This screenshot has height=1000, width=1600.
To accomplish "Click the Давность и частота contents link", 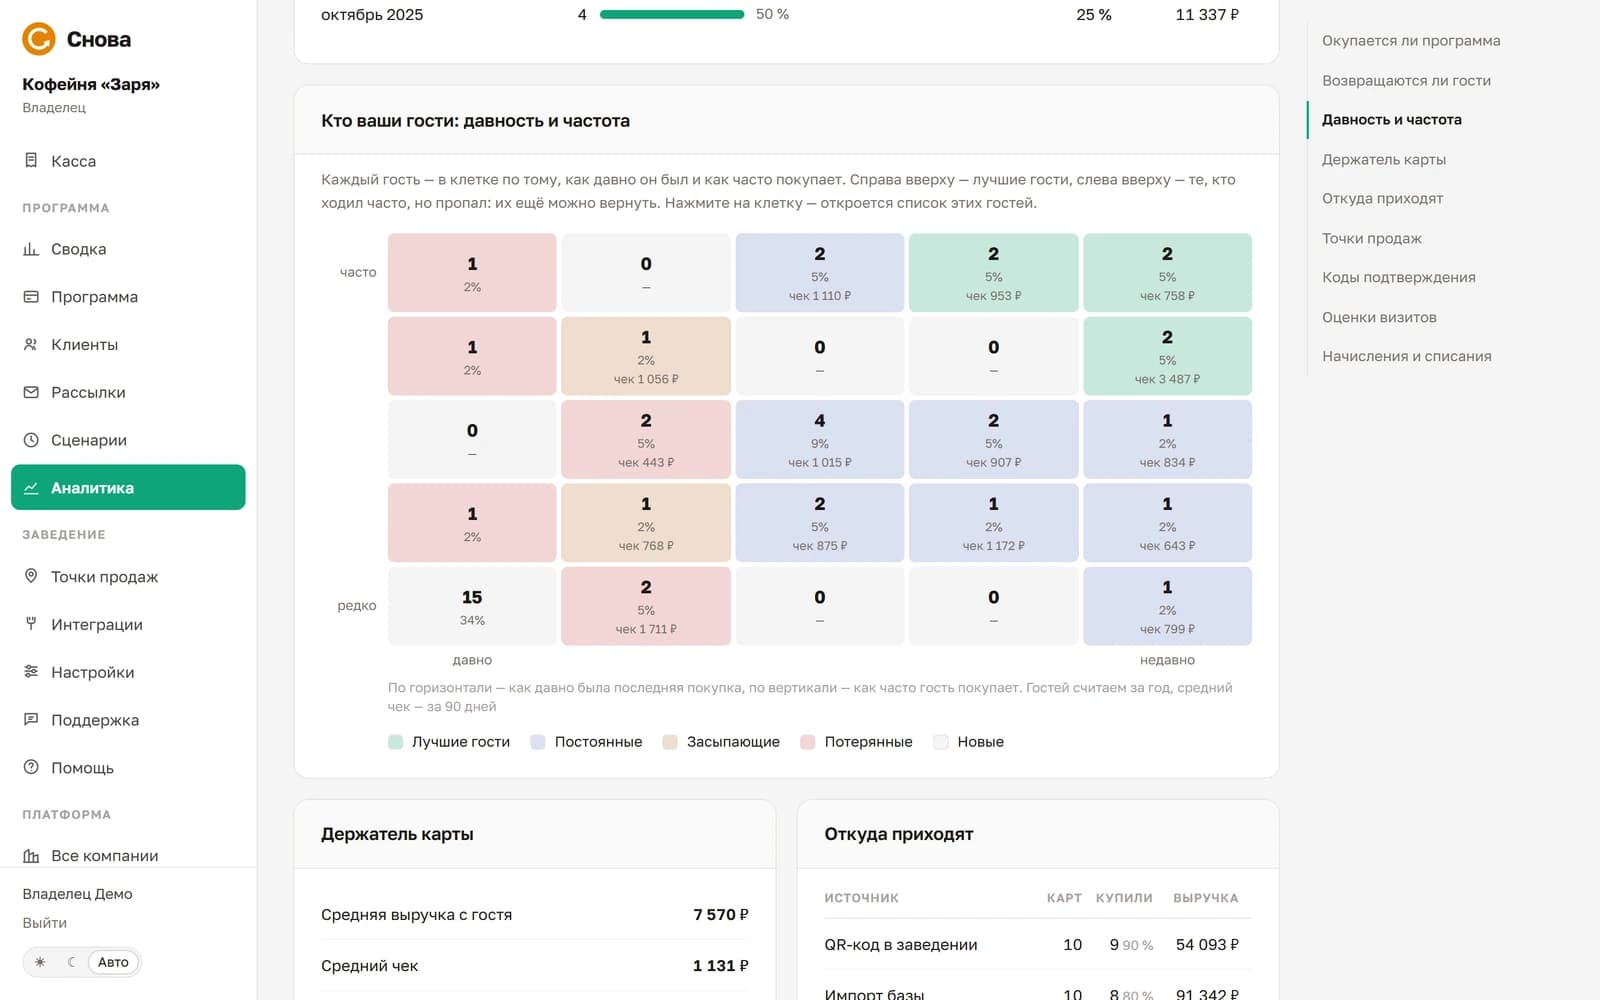I will (1392, 119).
